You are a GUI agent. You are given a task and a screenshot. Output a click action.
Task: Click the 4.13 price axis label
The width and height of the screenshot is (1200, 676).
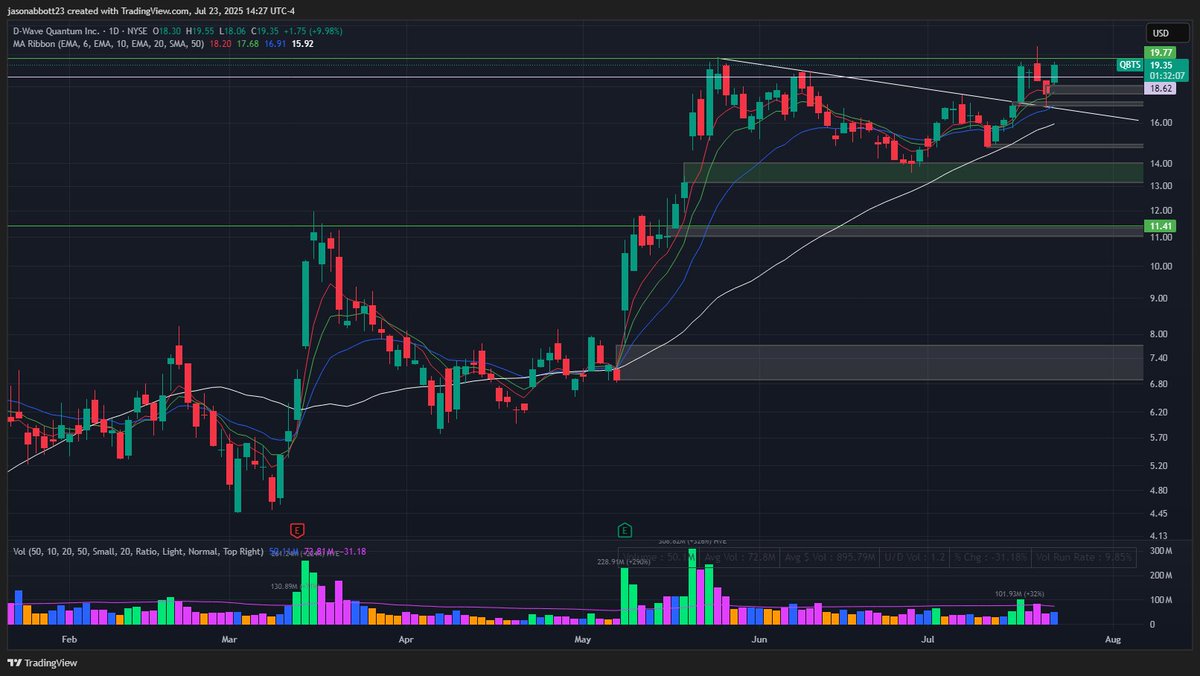(x=1161, y=537)
